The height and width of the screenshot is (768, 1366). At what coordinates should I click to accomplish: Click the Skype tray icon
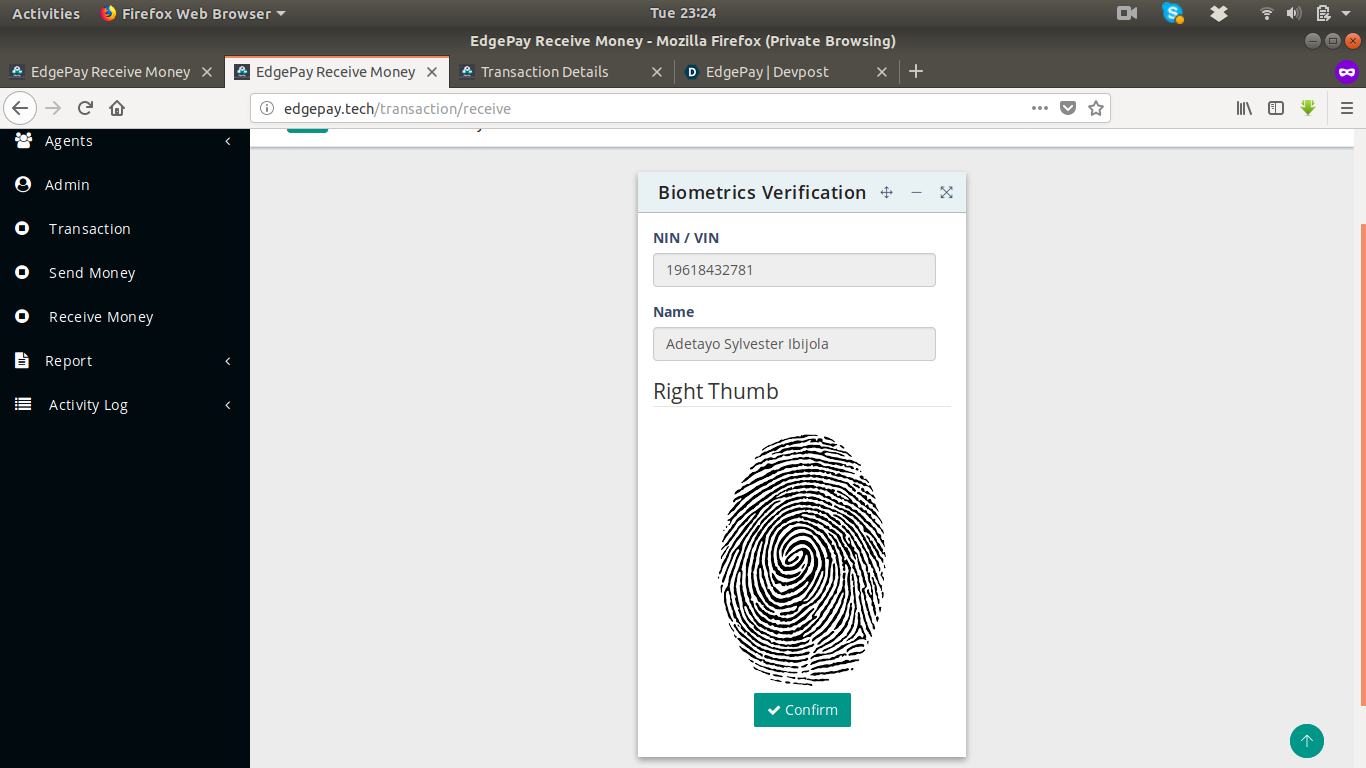tap(1173, 13)
